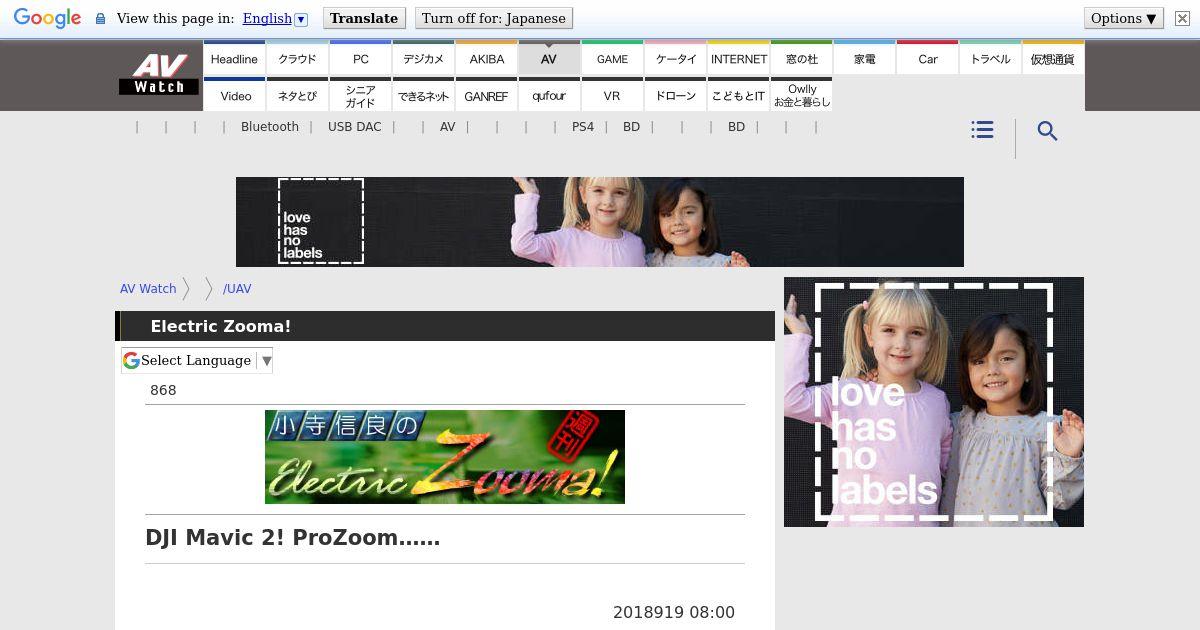1200x630 pixels.
Task: Click the Google logo in translate bar
Action: (47, 19)
